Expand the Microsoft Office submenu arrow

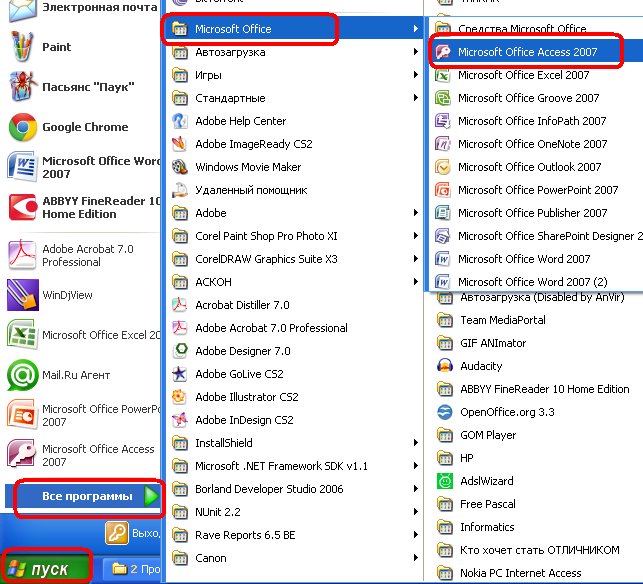416,29
